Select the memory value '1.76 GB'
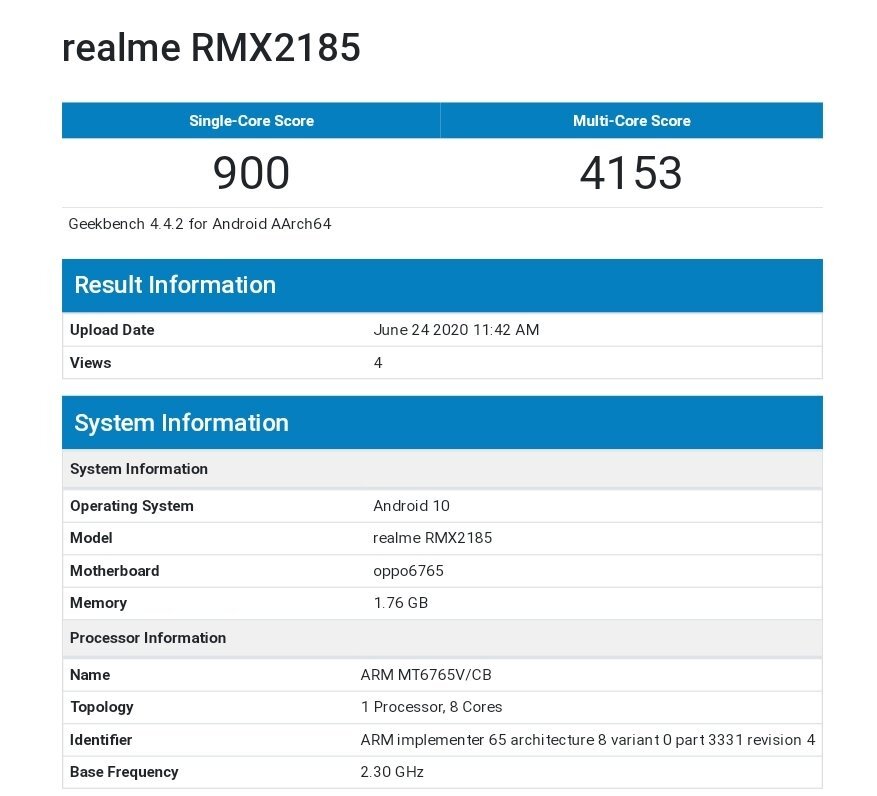The height and width of the screenshot is (796, 877). point(400,603)
